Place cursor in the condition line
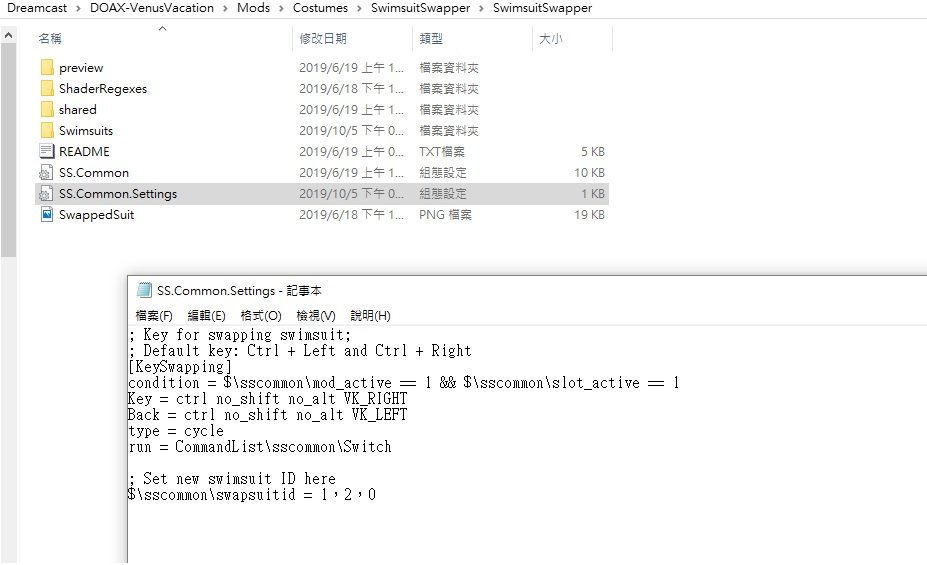 pyautogui.click(x=403, y=382)
